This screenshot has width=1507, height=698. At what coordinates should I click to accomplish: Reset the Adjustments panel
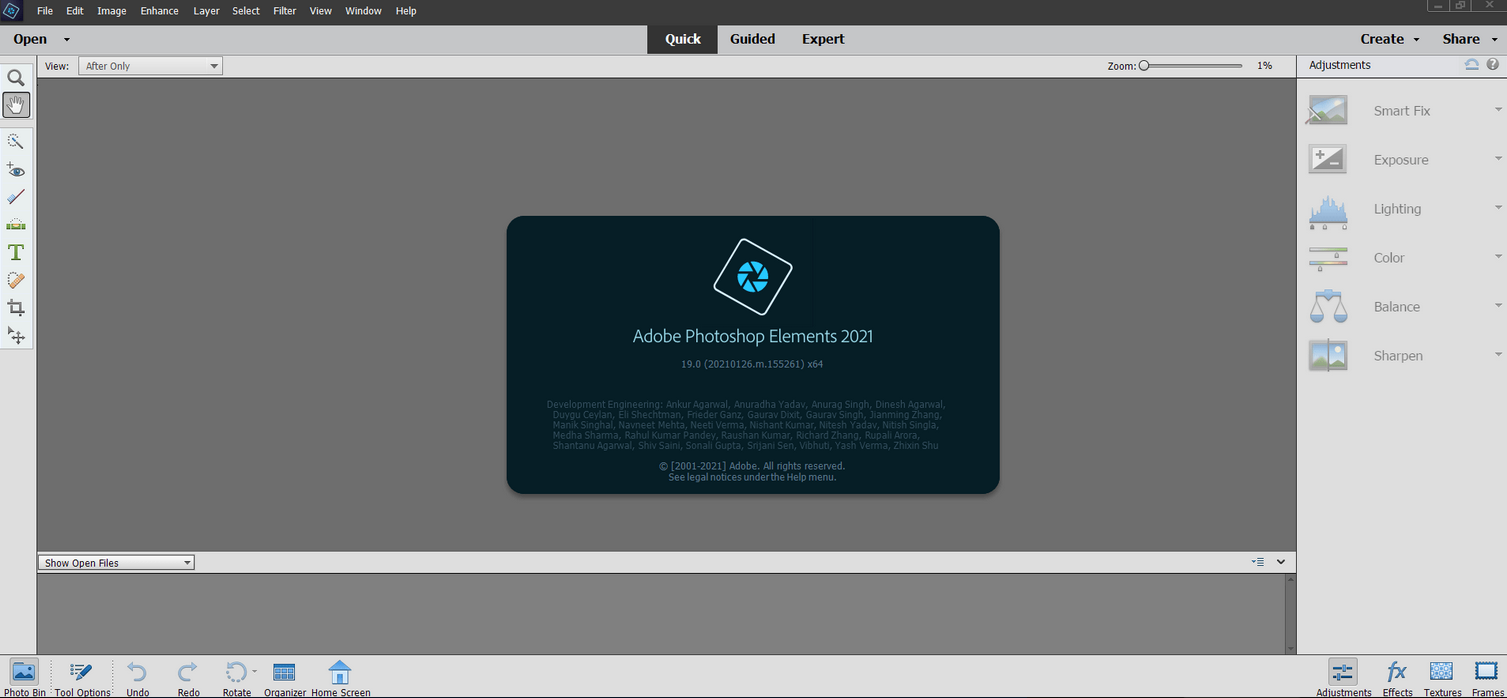[1471, 64]
